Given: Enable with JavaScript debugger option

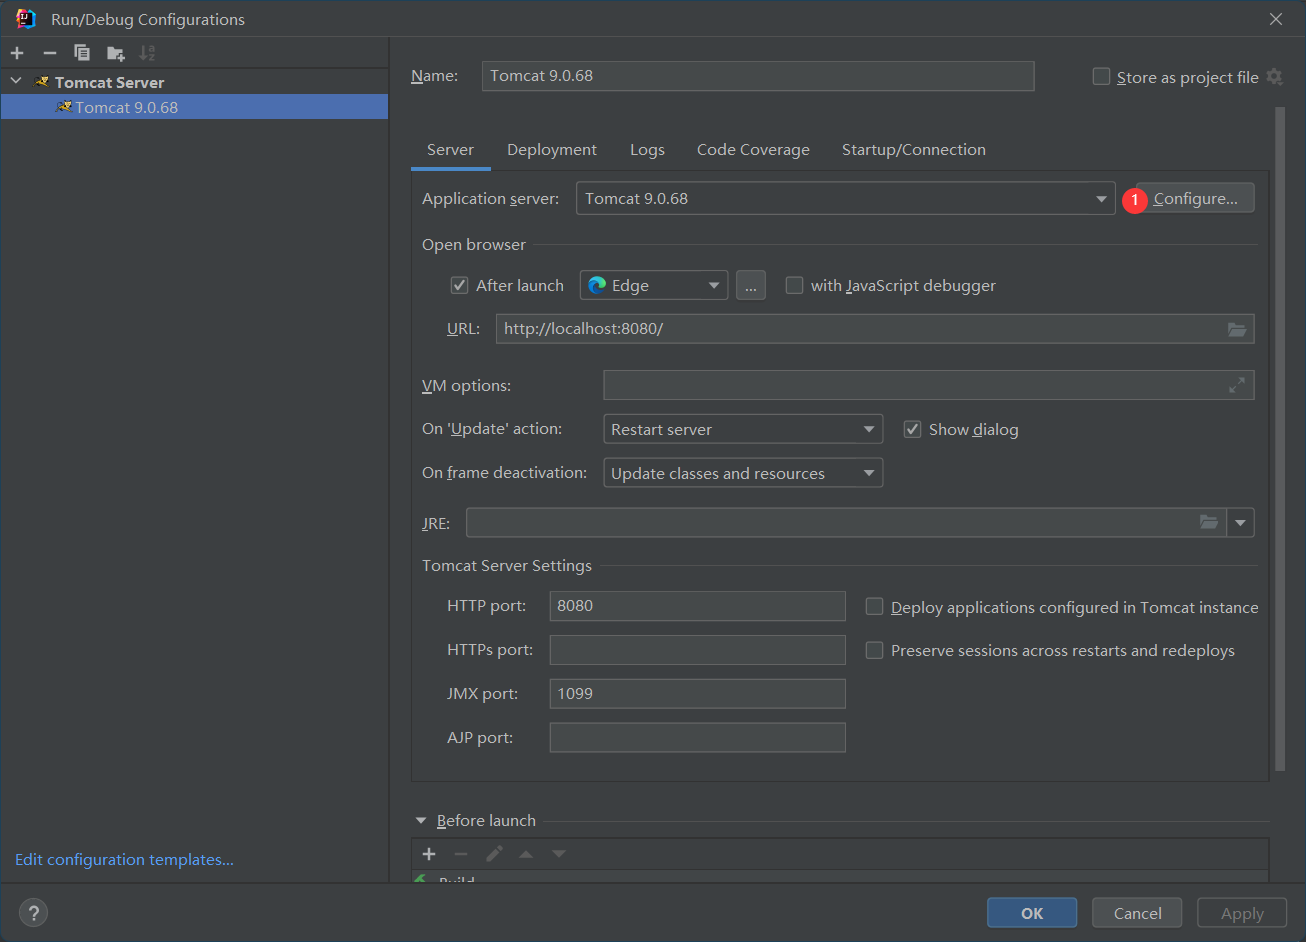Looking at the screenshot, I should 795,286.
